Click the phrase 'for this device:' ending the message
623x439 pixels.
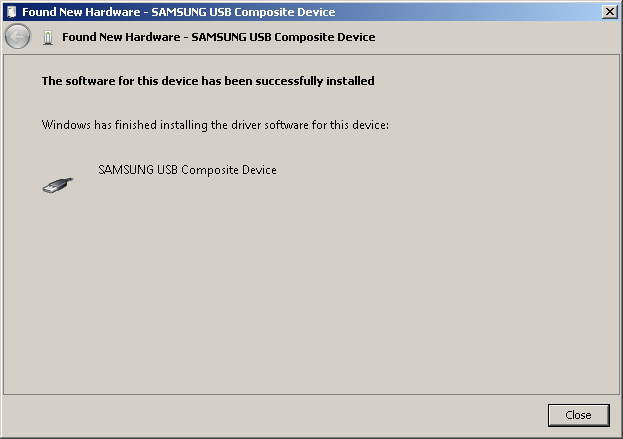point(350,125)
